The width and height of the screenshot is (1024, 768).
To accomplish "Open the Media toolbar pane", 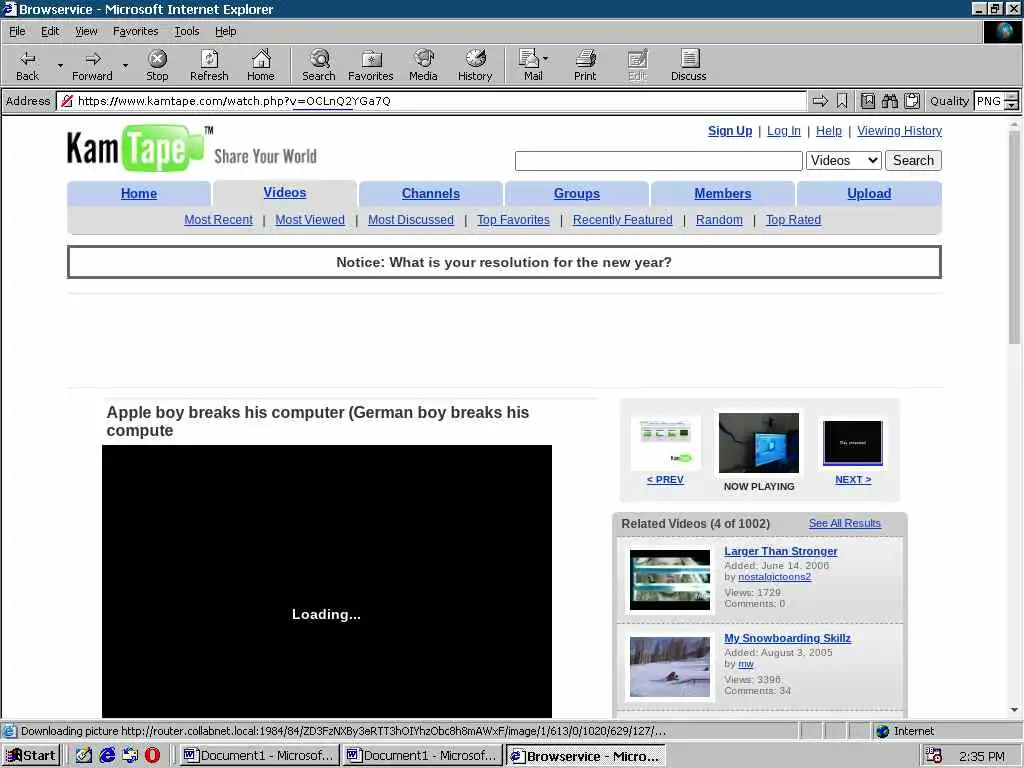I will [423, 65].
